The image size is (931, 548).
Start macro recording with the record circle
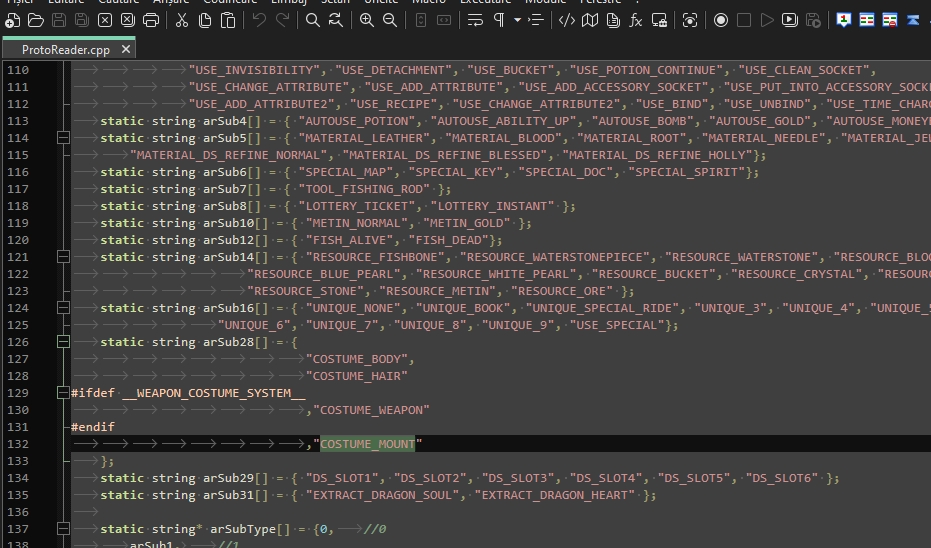coord(721,21)
